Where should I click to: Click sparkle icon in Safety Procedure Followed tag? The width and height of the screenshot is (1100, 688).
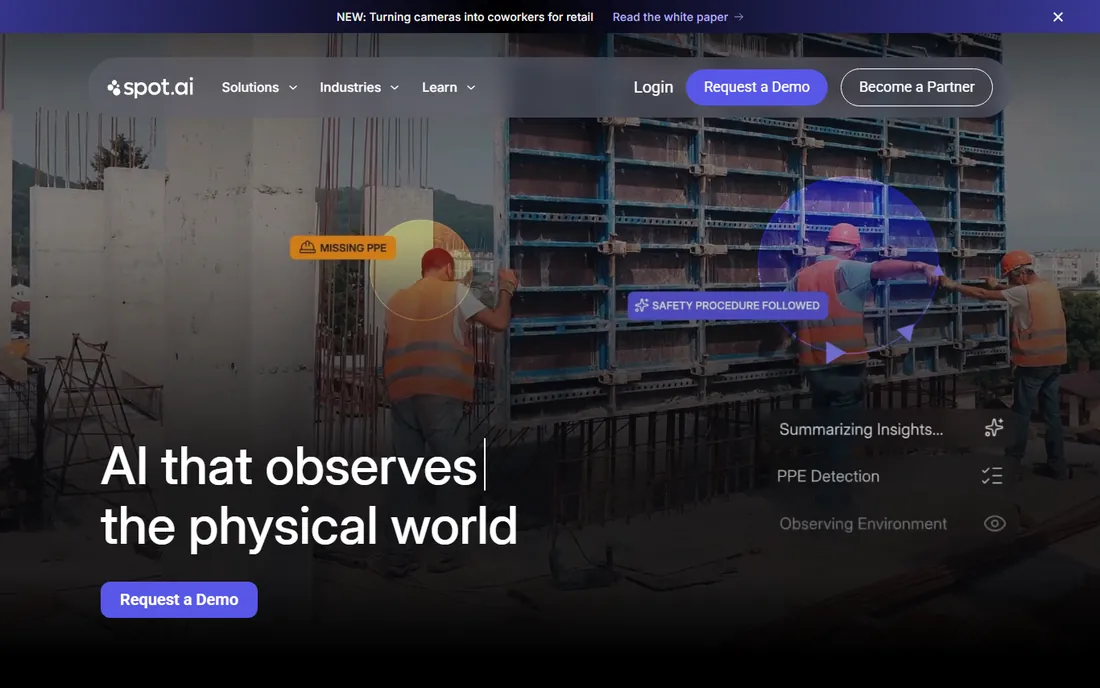[641, 305]
